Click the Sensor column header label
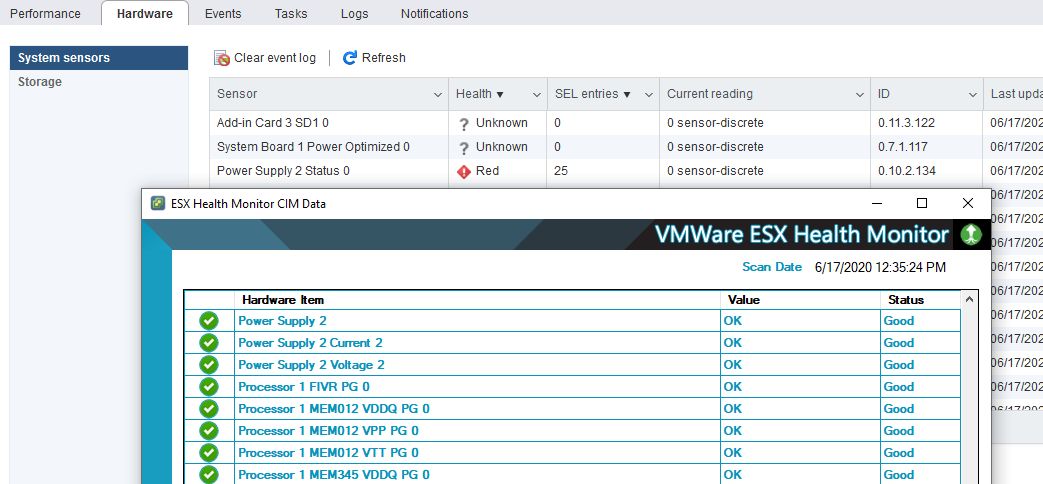 click(237, 94)
